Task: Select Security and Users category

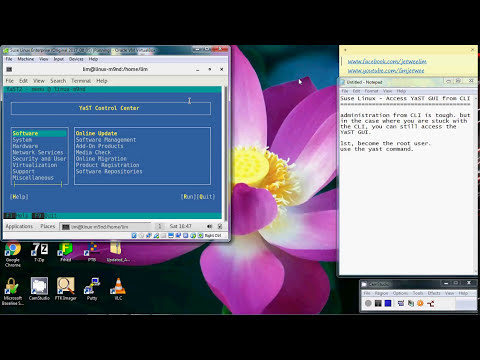Action: [39, 159]
